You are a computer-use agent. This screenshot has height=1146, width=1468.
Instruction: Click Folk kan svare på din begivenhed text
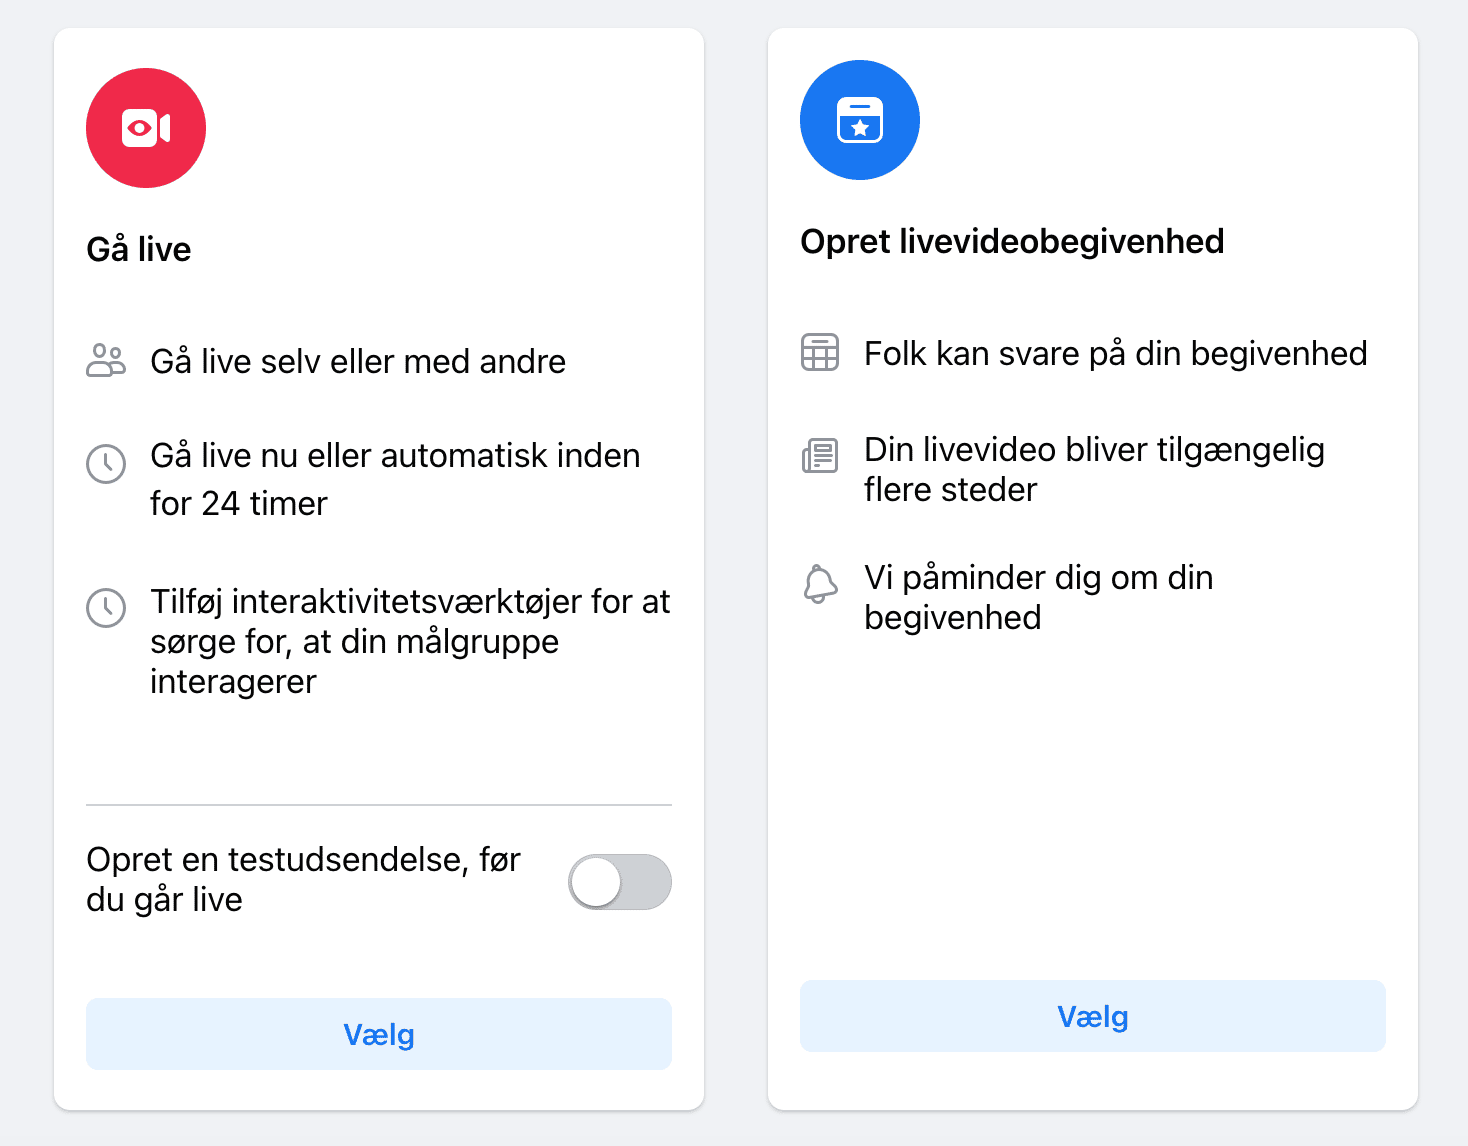coord(1116,353)
